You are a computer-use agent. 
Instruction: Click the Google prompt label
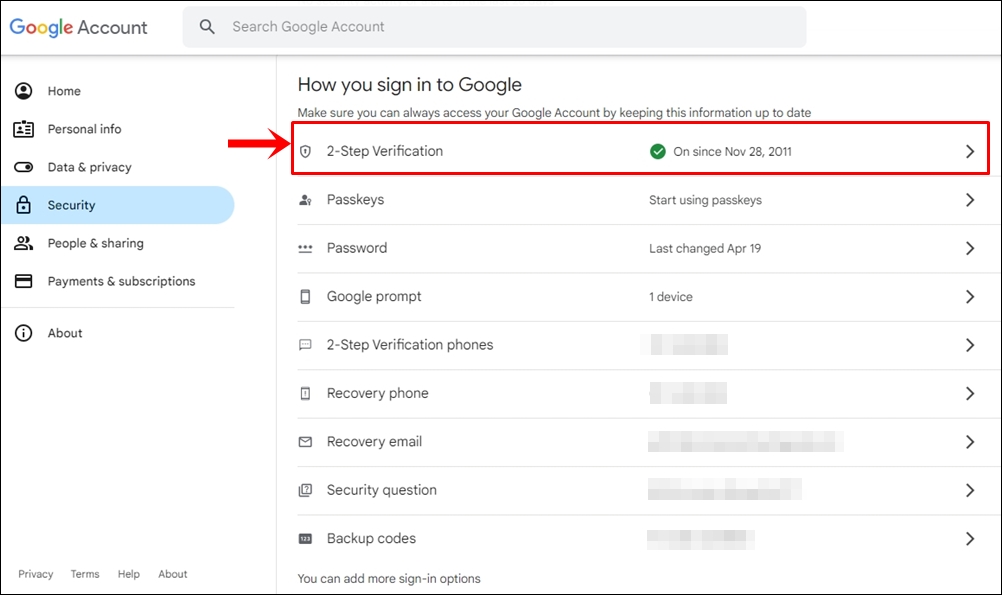coord(374,297)
